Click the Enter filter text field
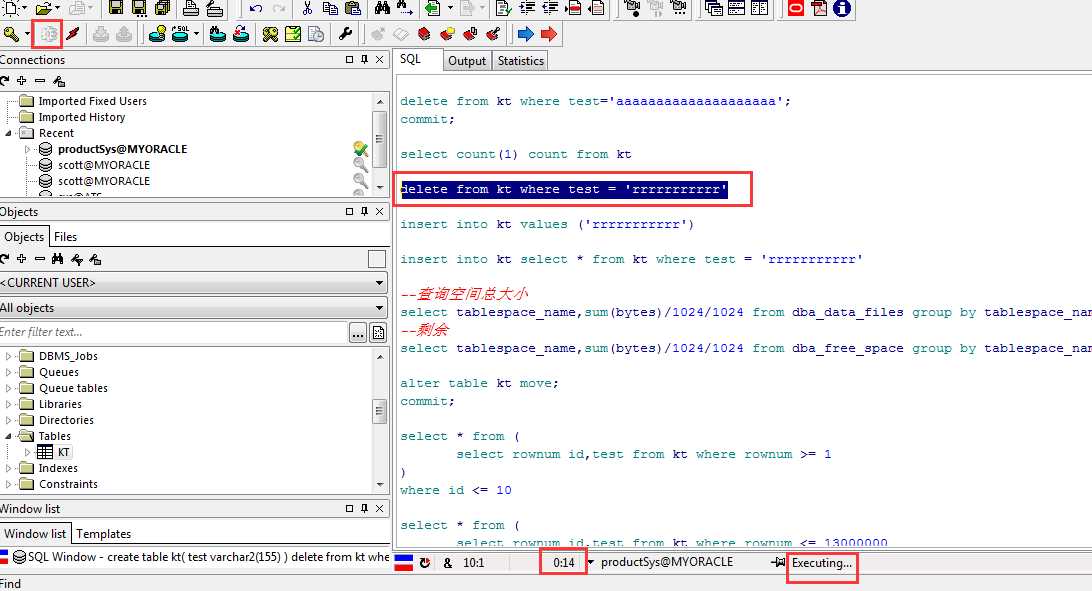 click(173, 332)
